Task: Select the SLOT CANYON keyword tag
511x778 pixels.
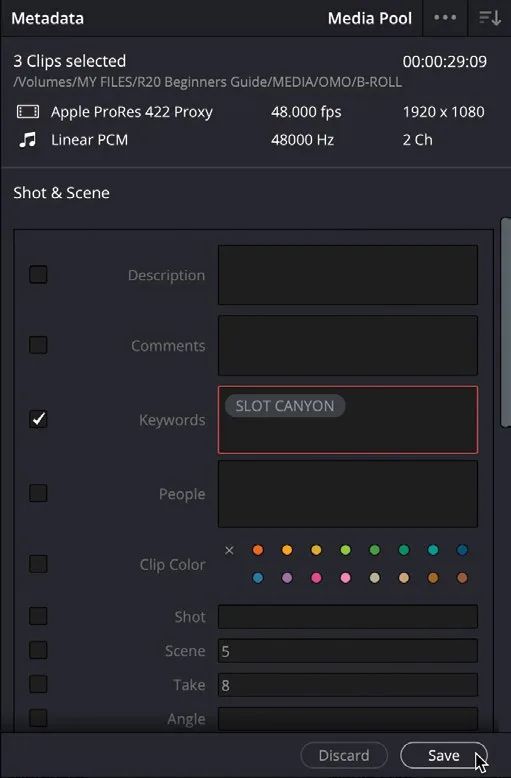Action: pos(285,406)
